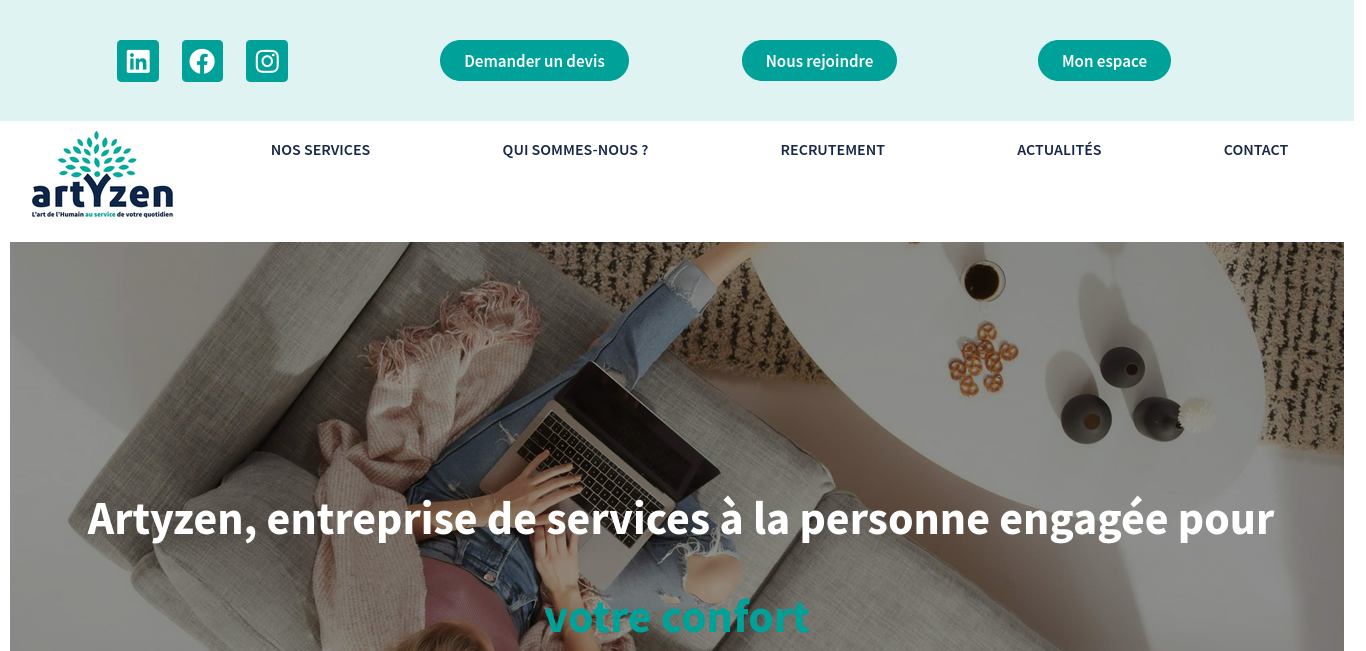Click the teal "votre confort" text

(x=677, y=616)
